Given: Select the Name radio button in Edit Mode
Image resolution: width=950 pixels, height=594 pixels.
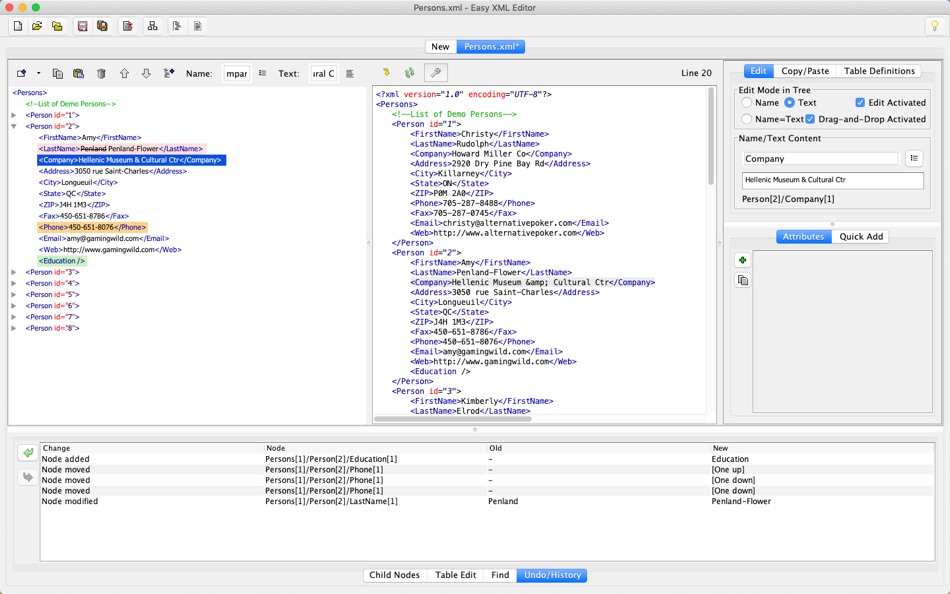Looking at the screenshot, I should coord(746,102).
